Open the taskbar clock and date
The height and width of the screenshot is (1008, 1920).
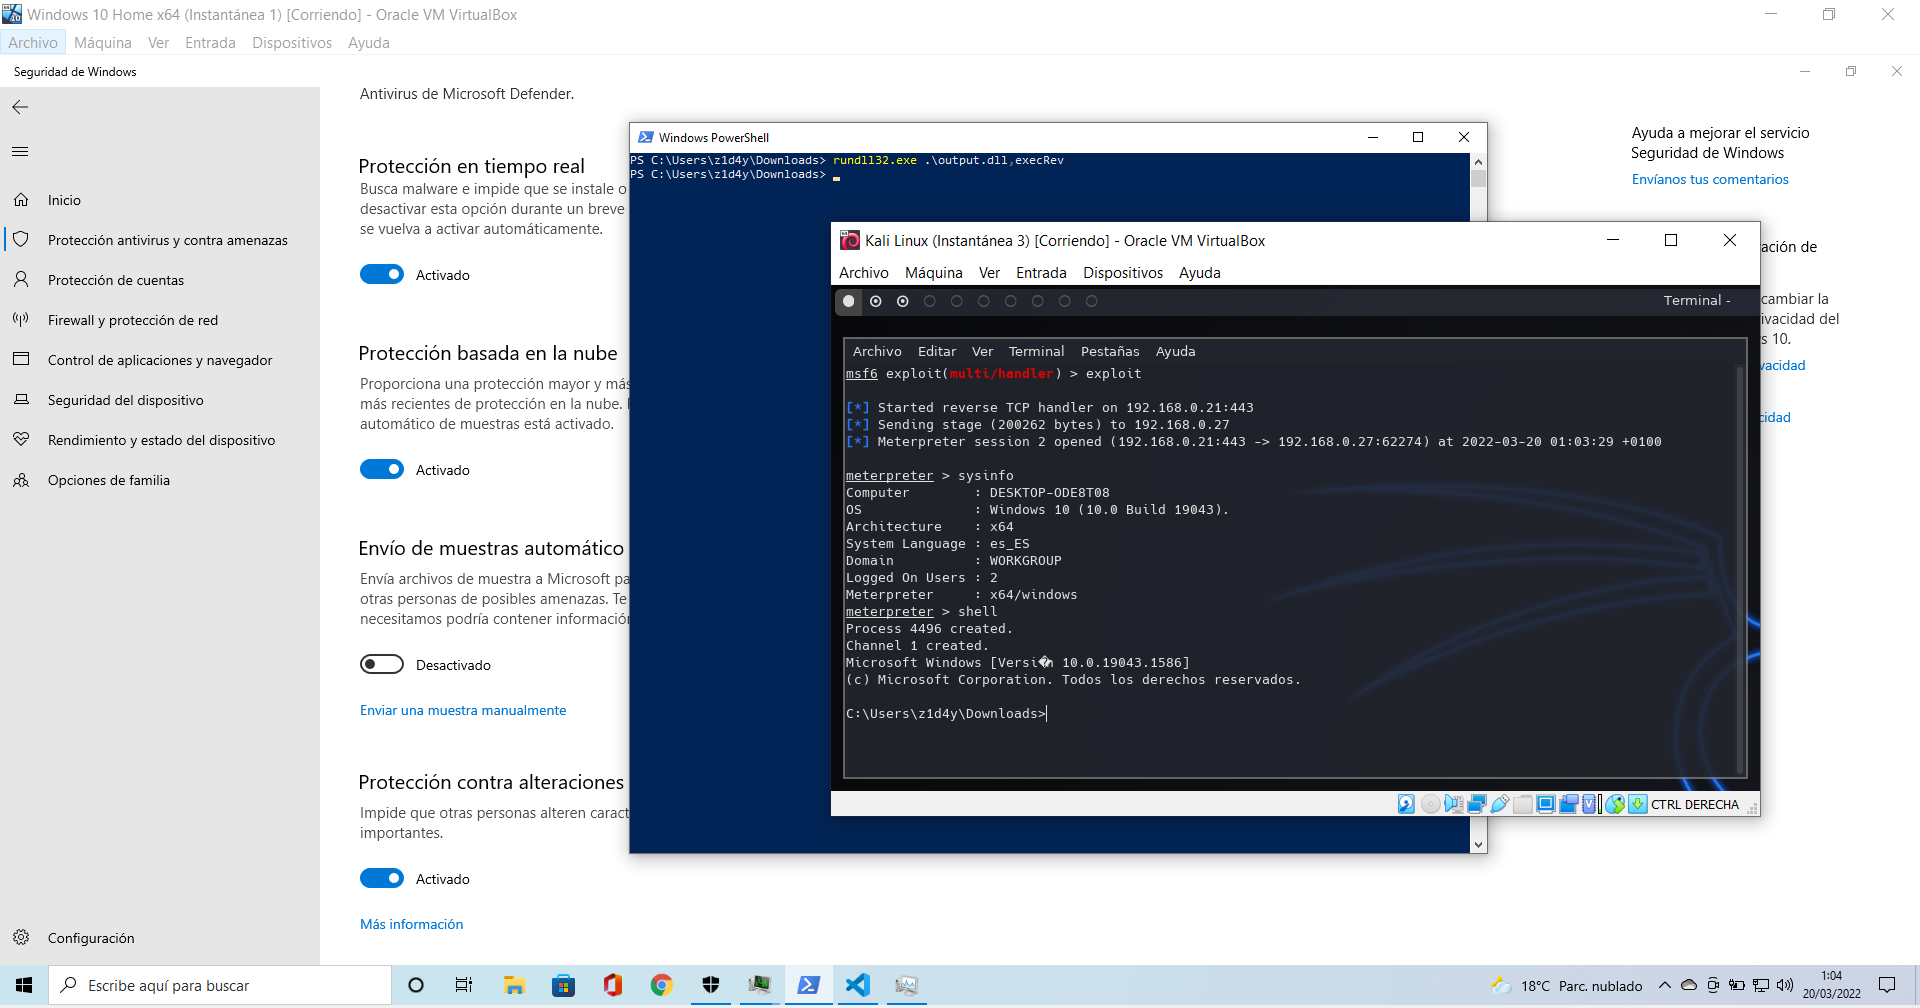pos(1832,985)
